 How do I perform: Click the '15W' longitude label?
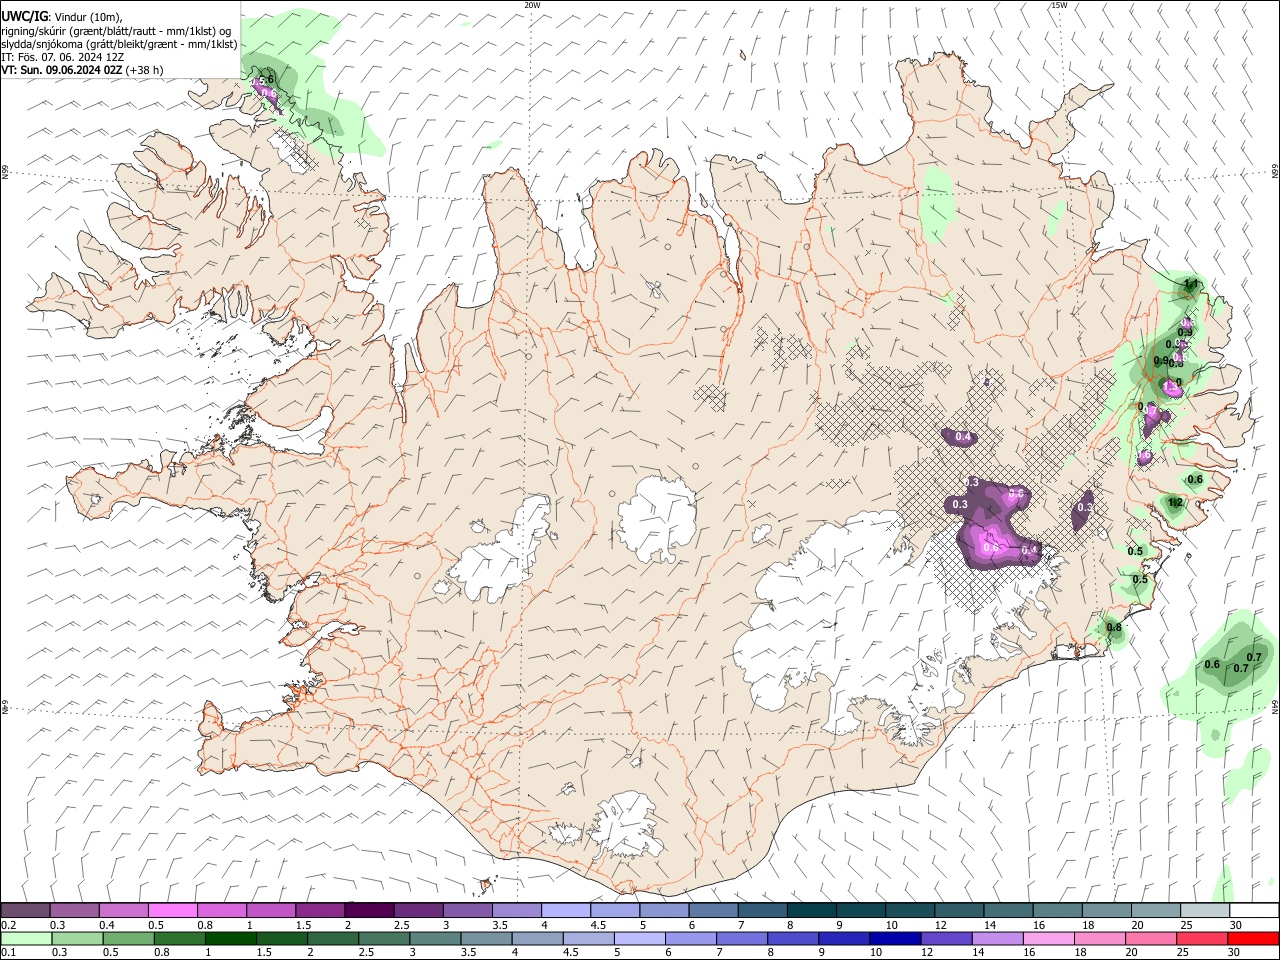[x=1059, y=5]
